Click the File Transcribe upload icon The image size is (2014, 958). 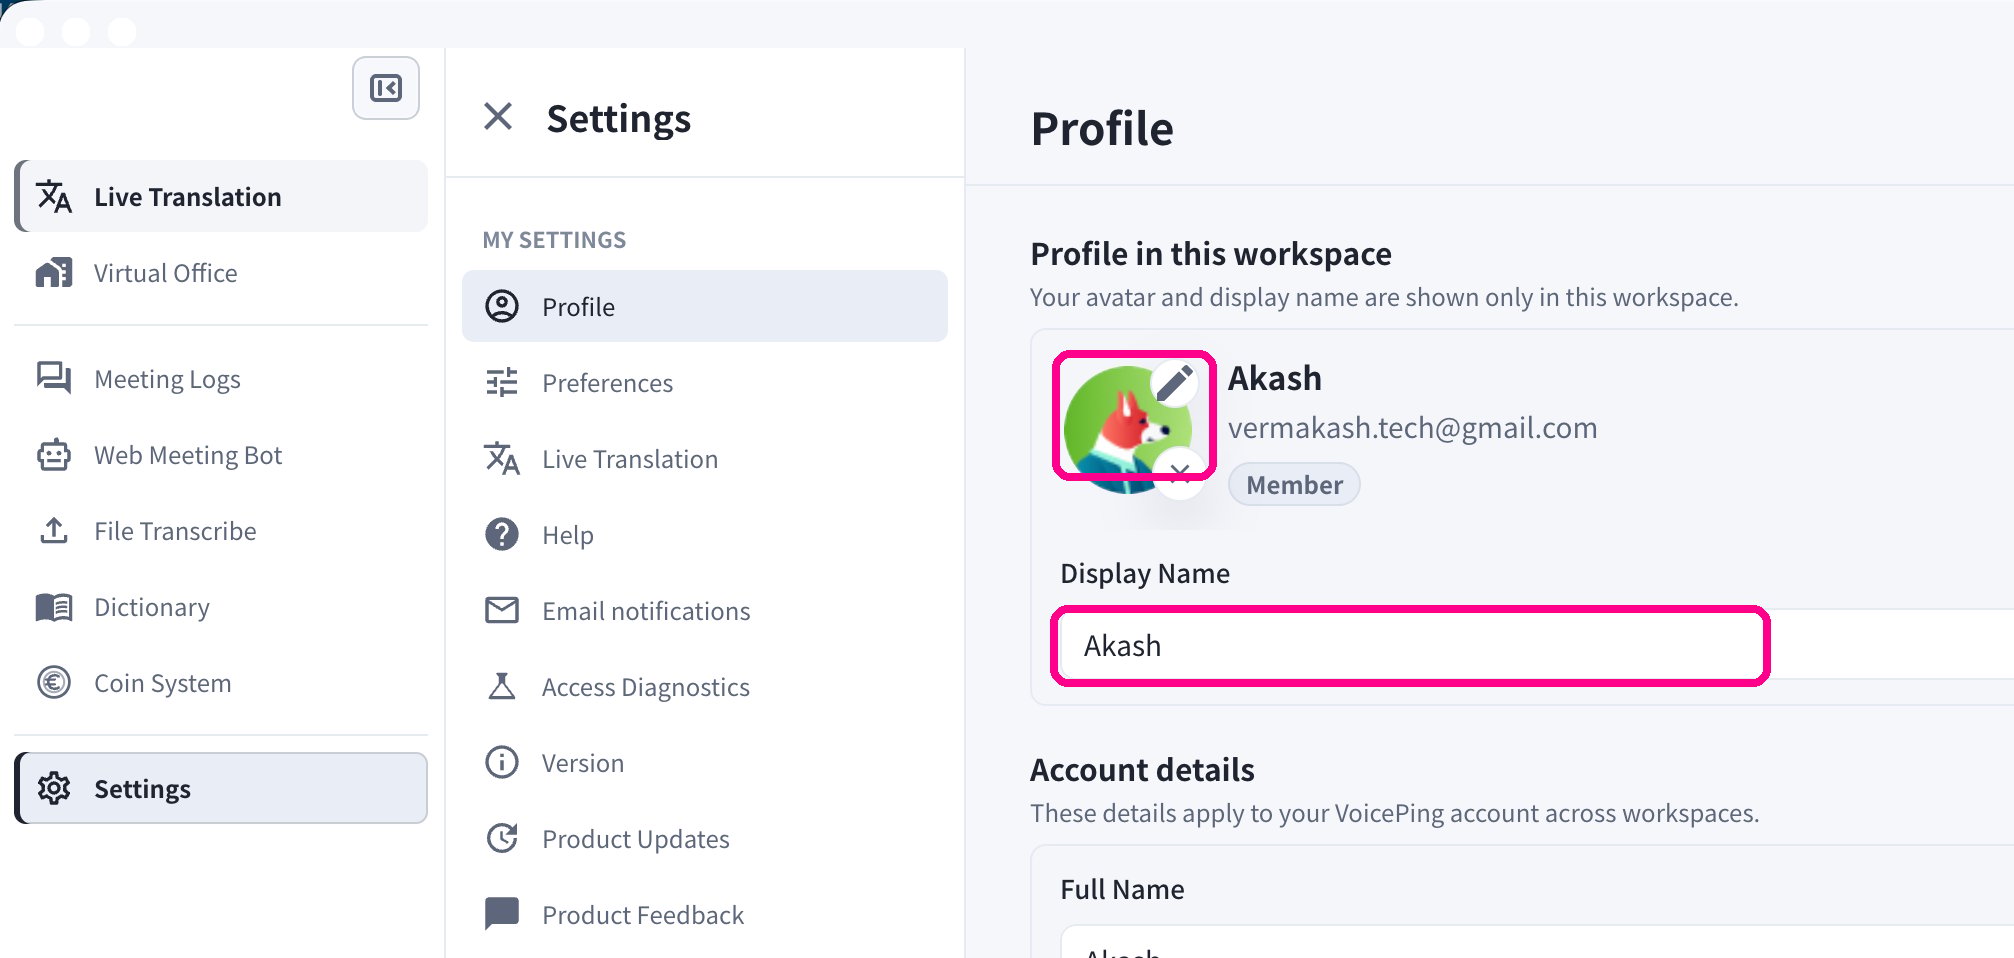click(x=54, y=531)
